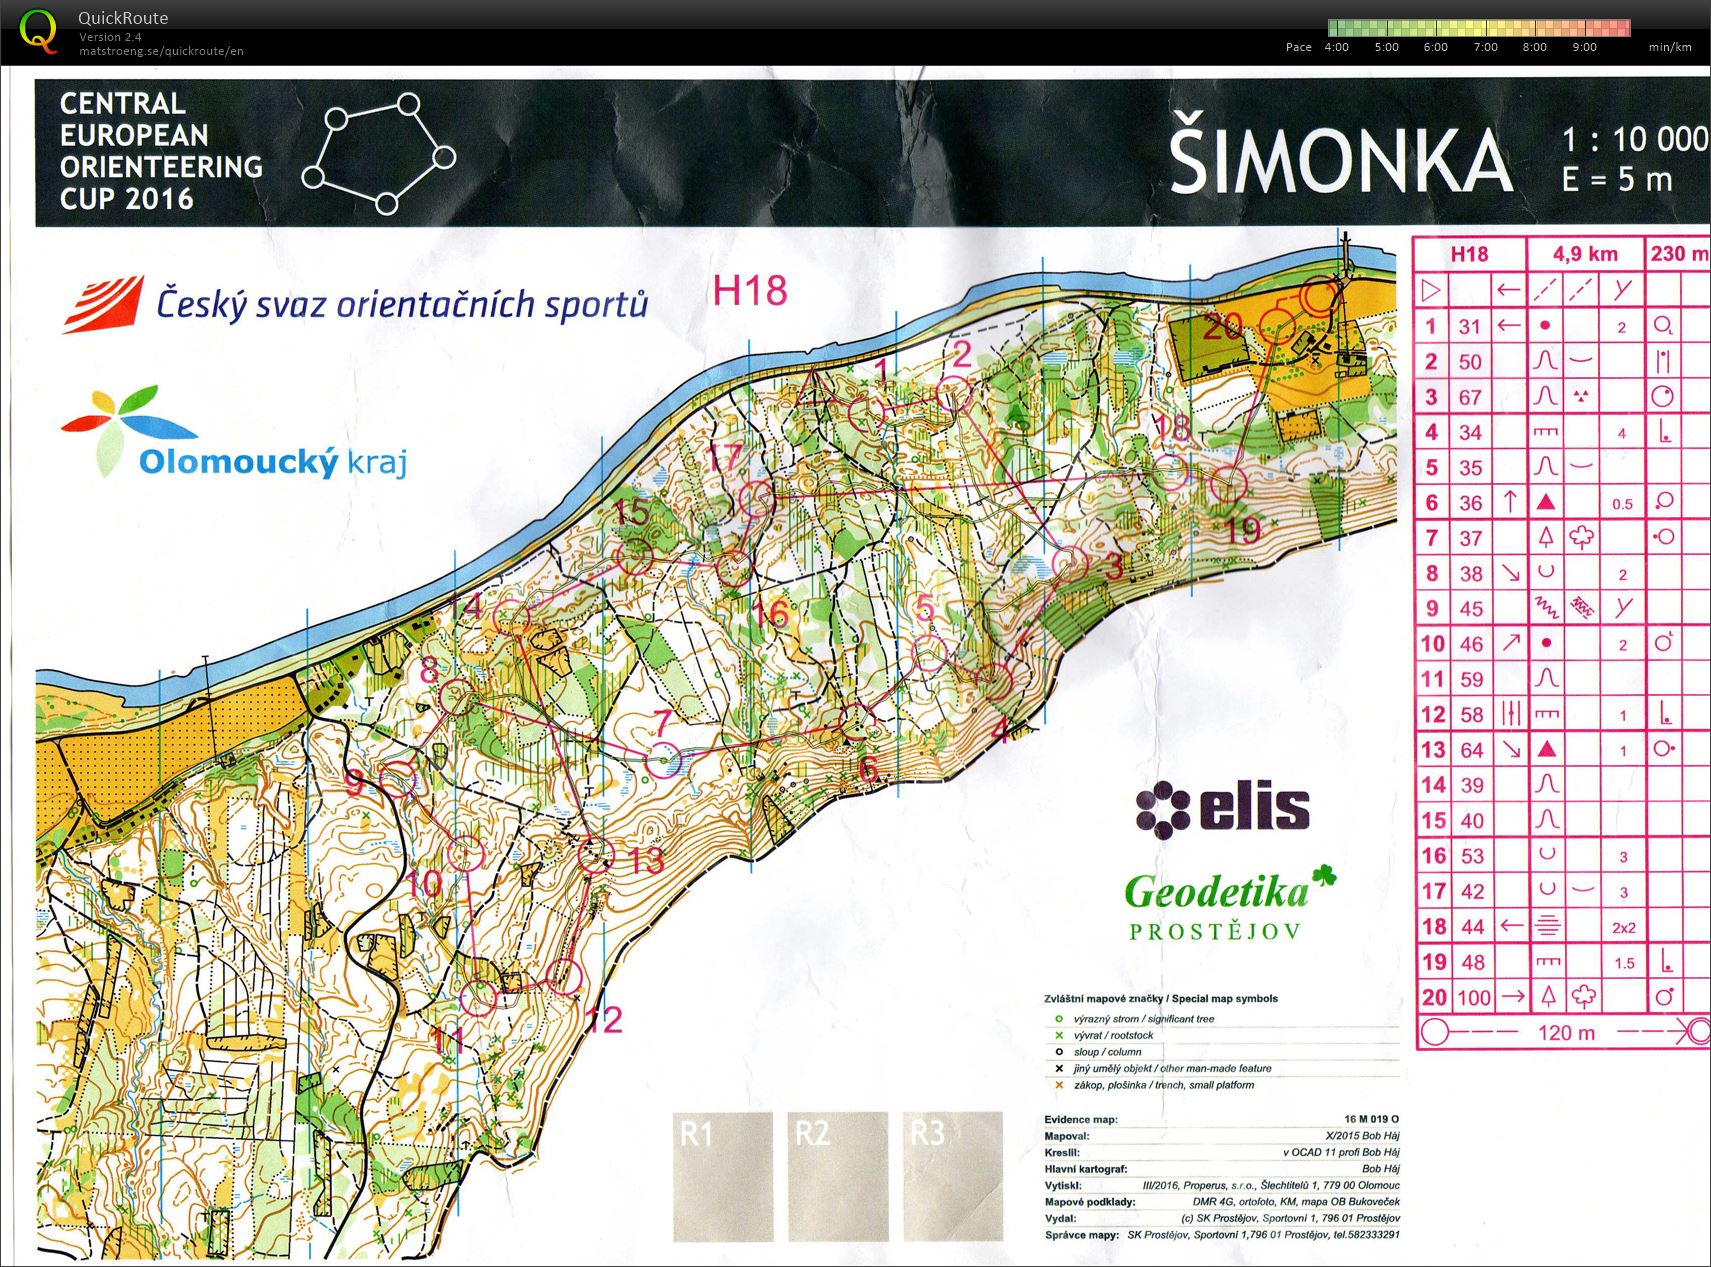The height and width of the screenshot is (1267, 1711).
Task: Open the matstroeng.se/quickroute/en link
Action: pyautogui.click(x=161, y=51)
